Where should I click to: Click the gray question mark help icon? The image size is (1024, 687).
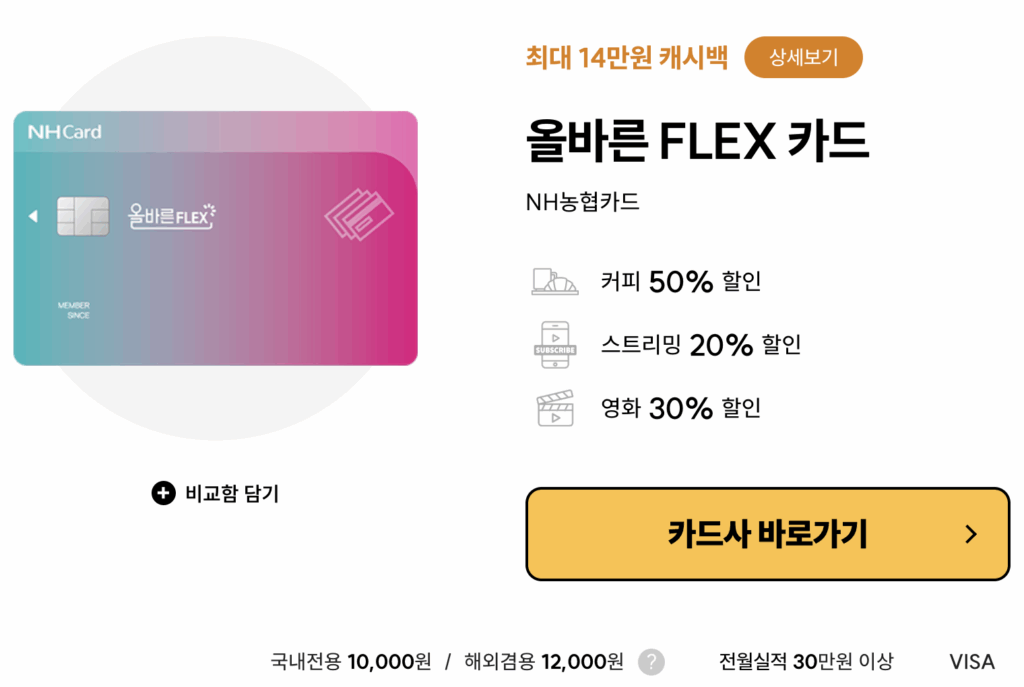tap(651, 662)
